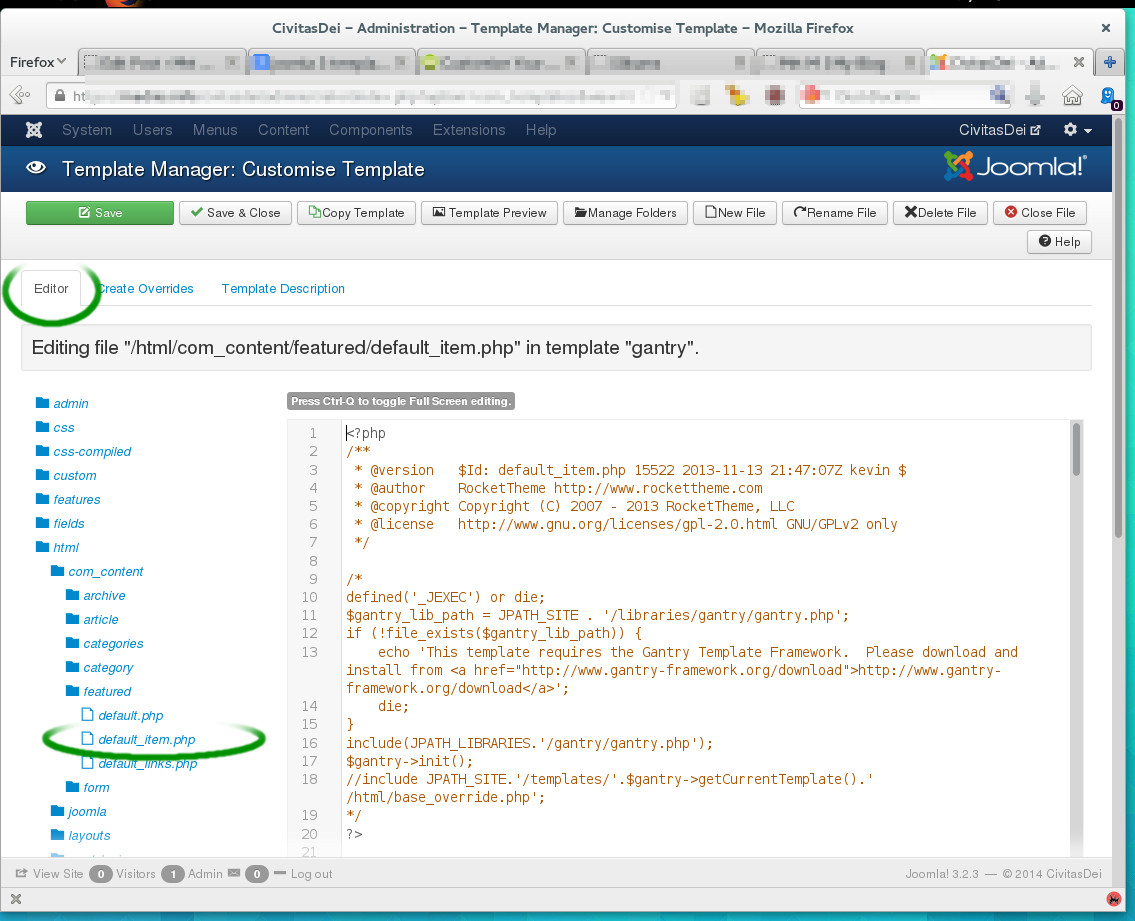Open the form folder
The image size is (1135, 921).
88,787
